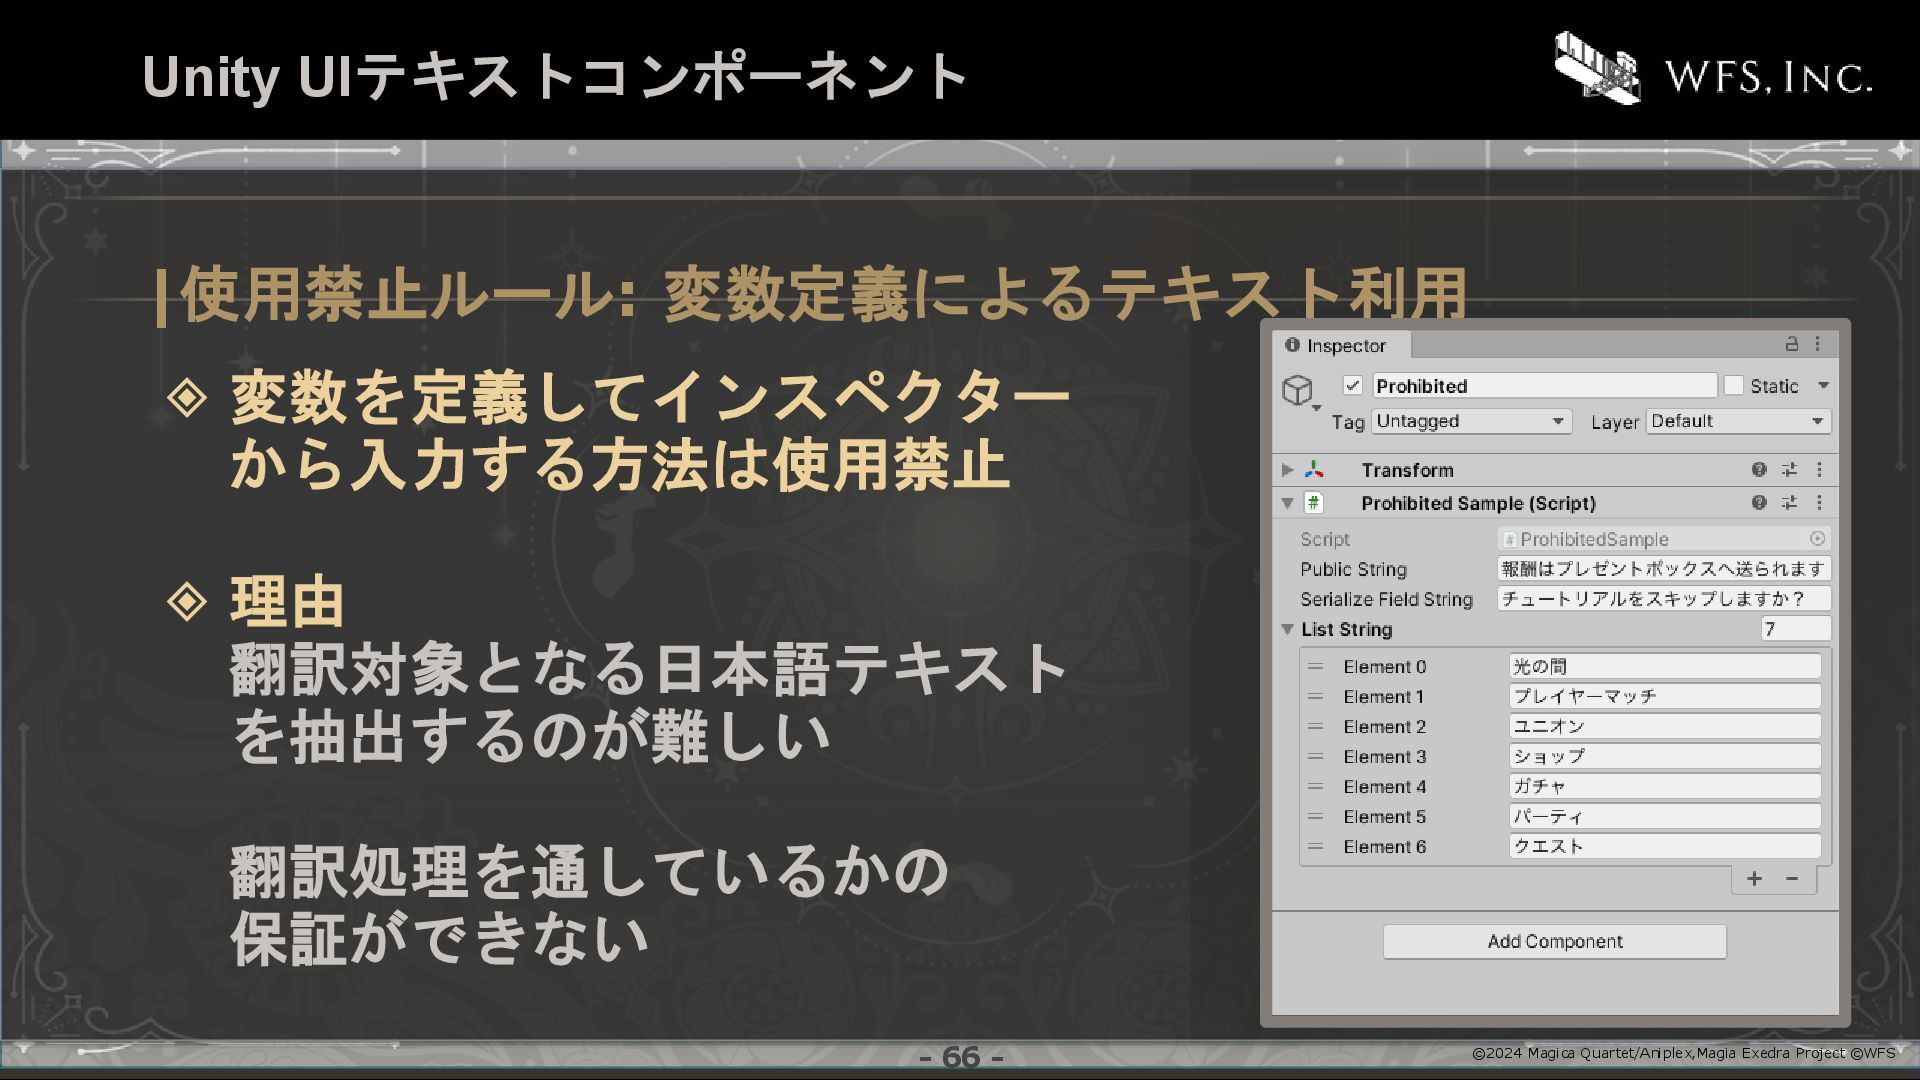Open Transform component three-dot menu

pos(1819,470)
